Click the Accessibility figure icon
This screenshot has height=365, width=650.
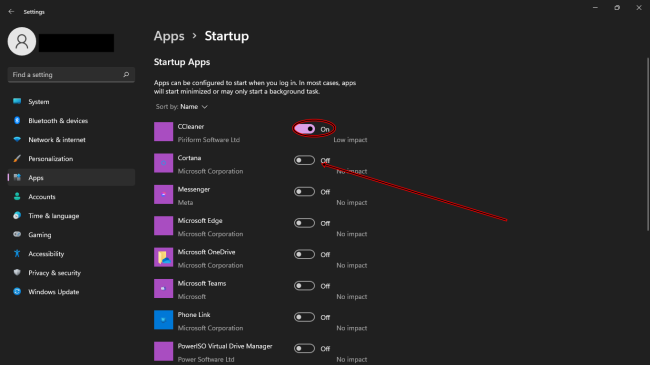17,253
